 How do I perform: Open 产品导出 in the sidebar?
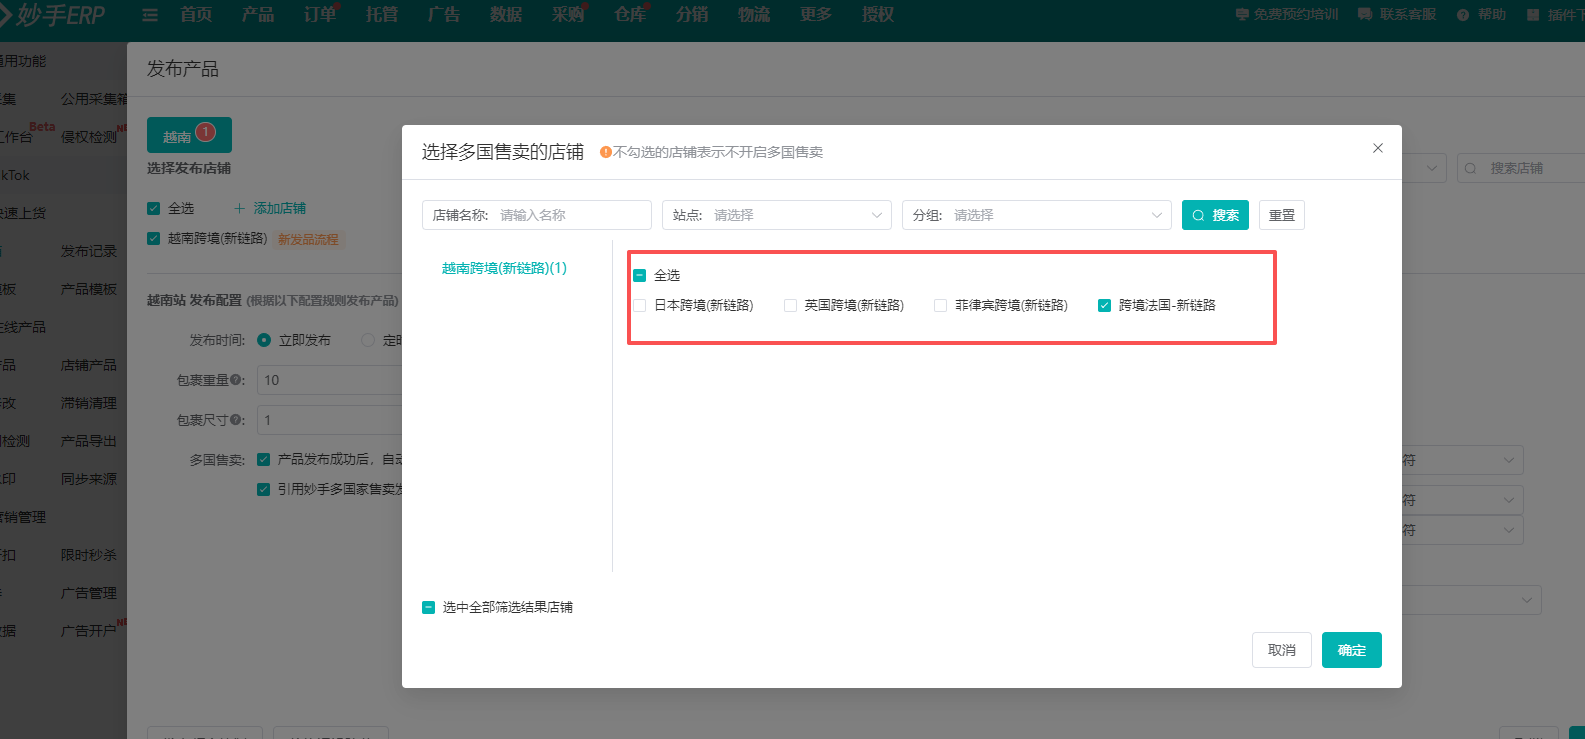tap(89, 441)
